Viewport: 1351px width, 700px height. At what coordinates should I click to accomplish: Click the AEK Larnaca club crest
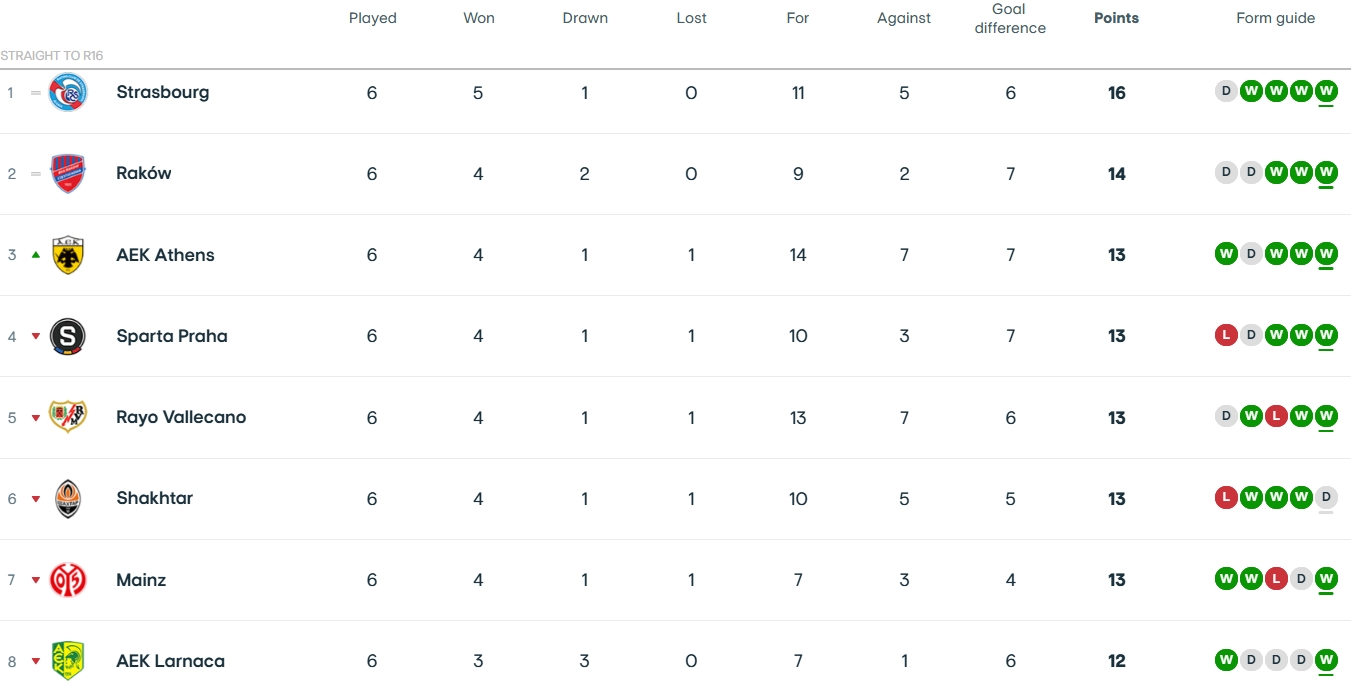[68, 661]
